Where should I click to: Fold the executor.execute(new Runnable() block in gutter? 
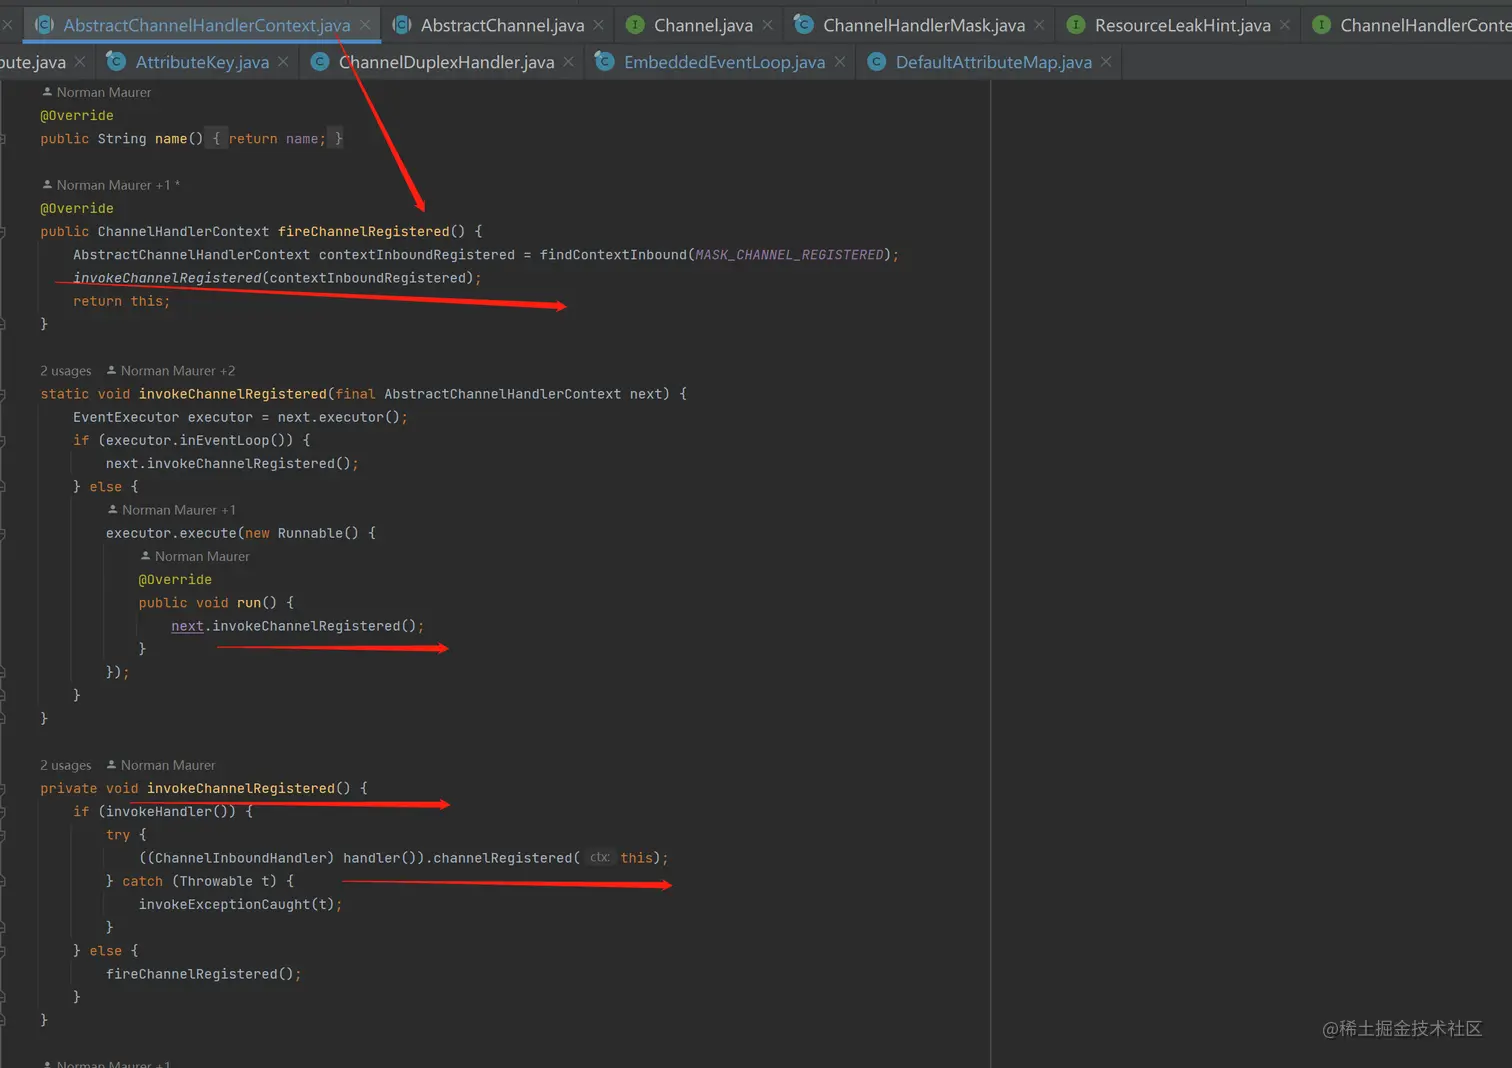pyautogui.click(x=3, y=534)
